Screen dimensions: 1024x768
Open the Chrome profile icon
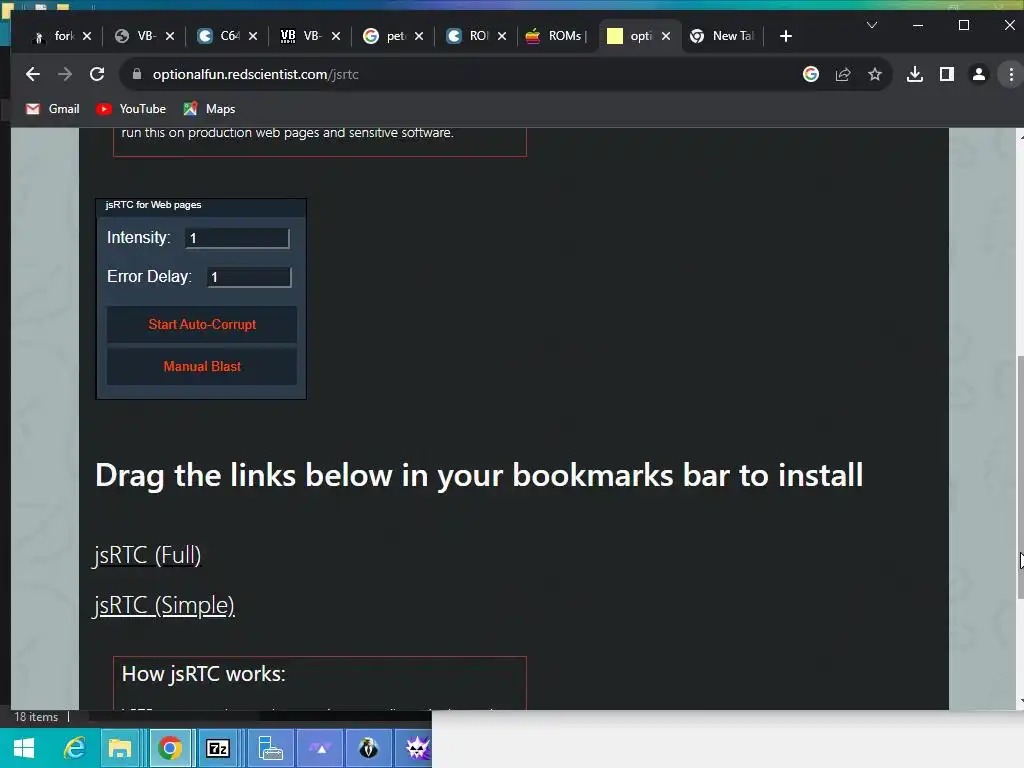click(978, 74)
